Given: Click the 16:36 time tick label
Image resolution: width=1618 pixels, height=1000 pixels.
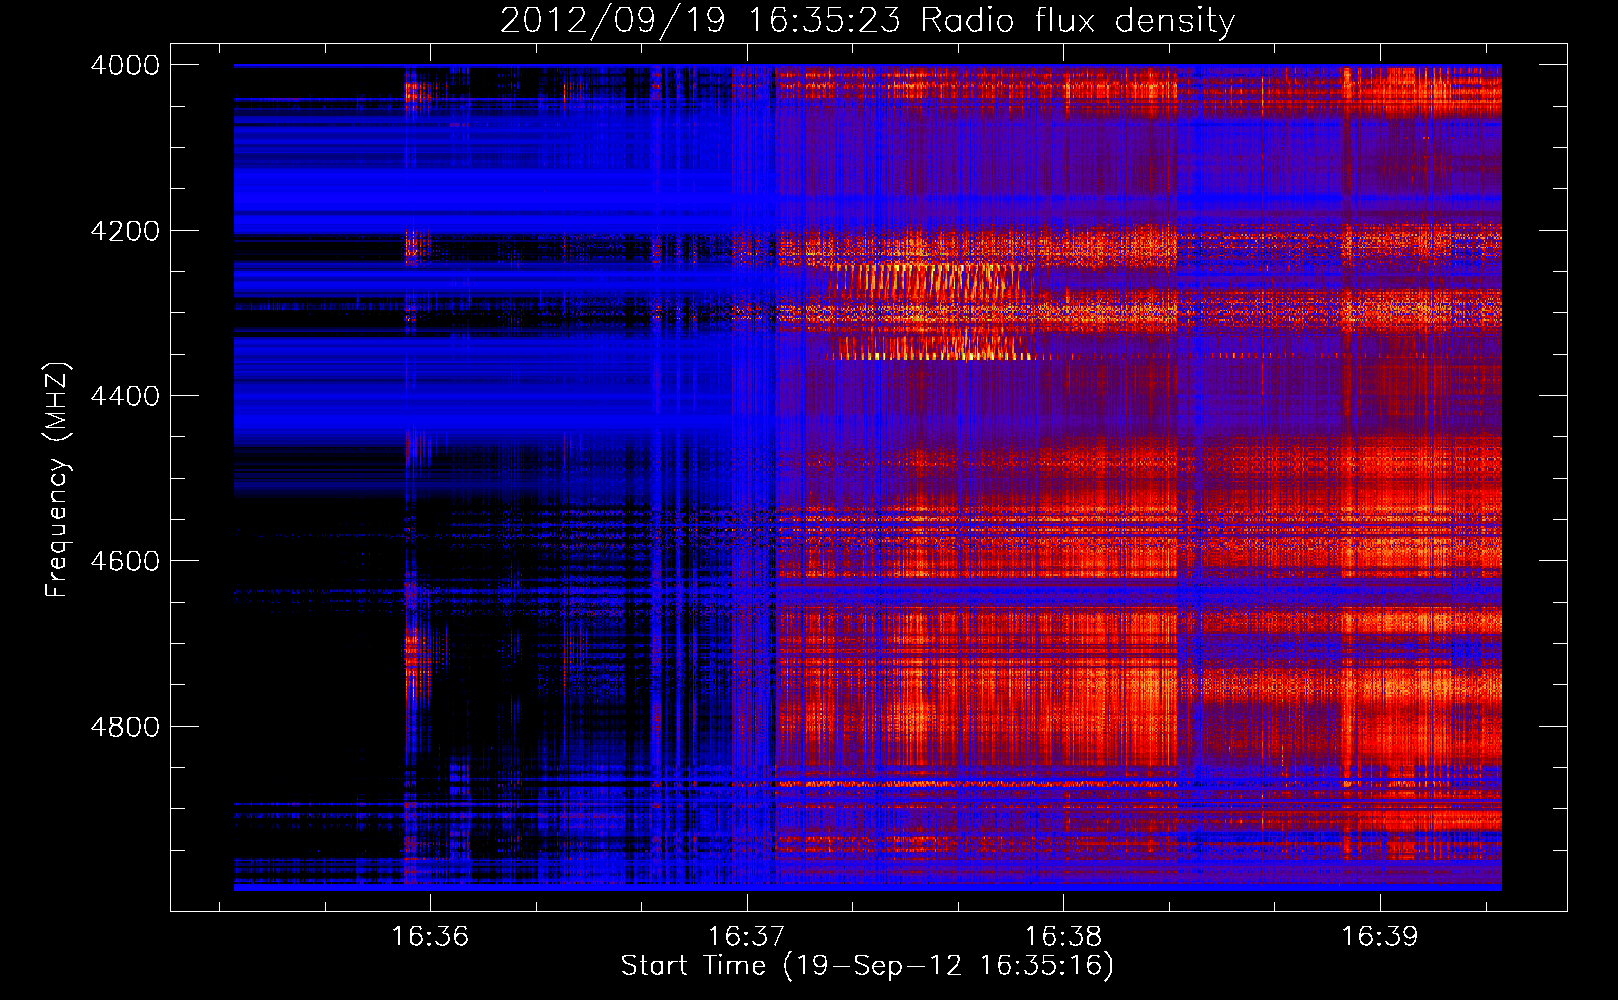Looking at the screenshot, I should pyautogui.click(x=430, y=937).
